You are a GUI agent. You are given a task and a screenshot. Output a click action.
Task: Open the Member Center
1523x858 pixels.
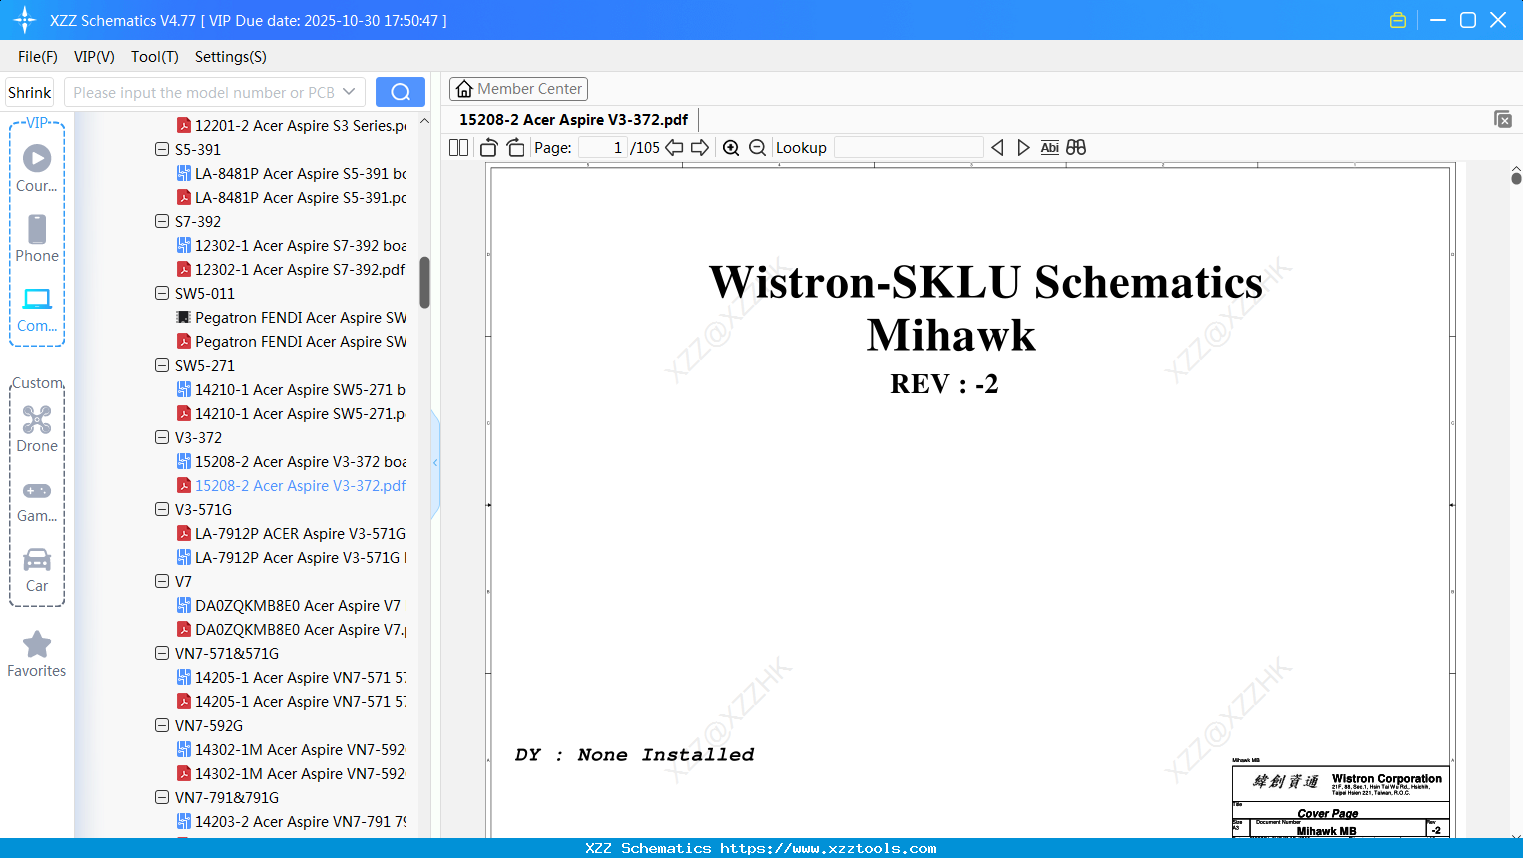click(518, 89)
